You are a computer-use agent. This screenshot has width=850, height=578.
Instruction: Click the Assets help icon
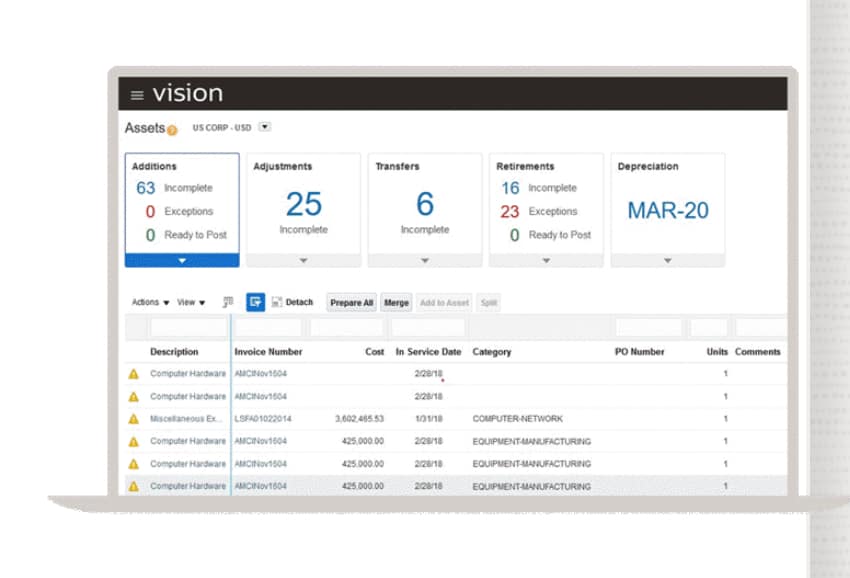(x=172, y=130)
